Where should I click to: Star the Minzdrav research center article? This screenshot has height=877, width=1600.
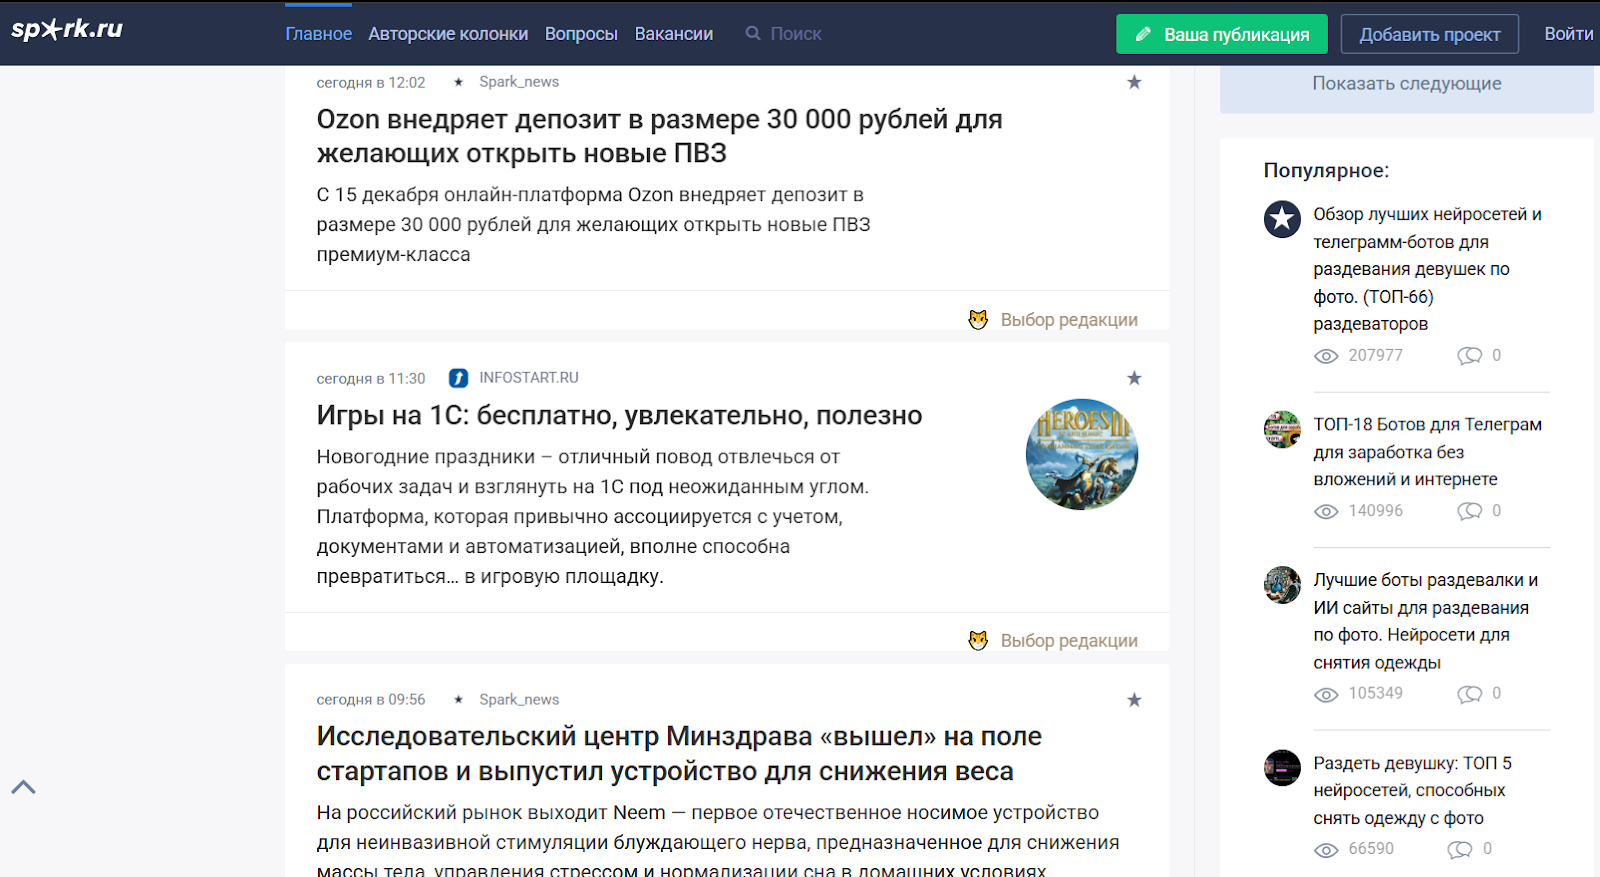(x=1134, y=700)
